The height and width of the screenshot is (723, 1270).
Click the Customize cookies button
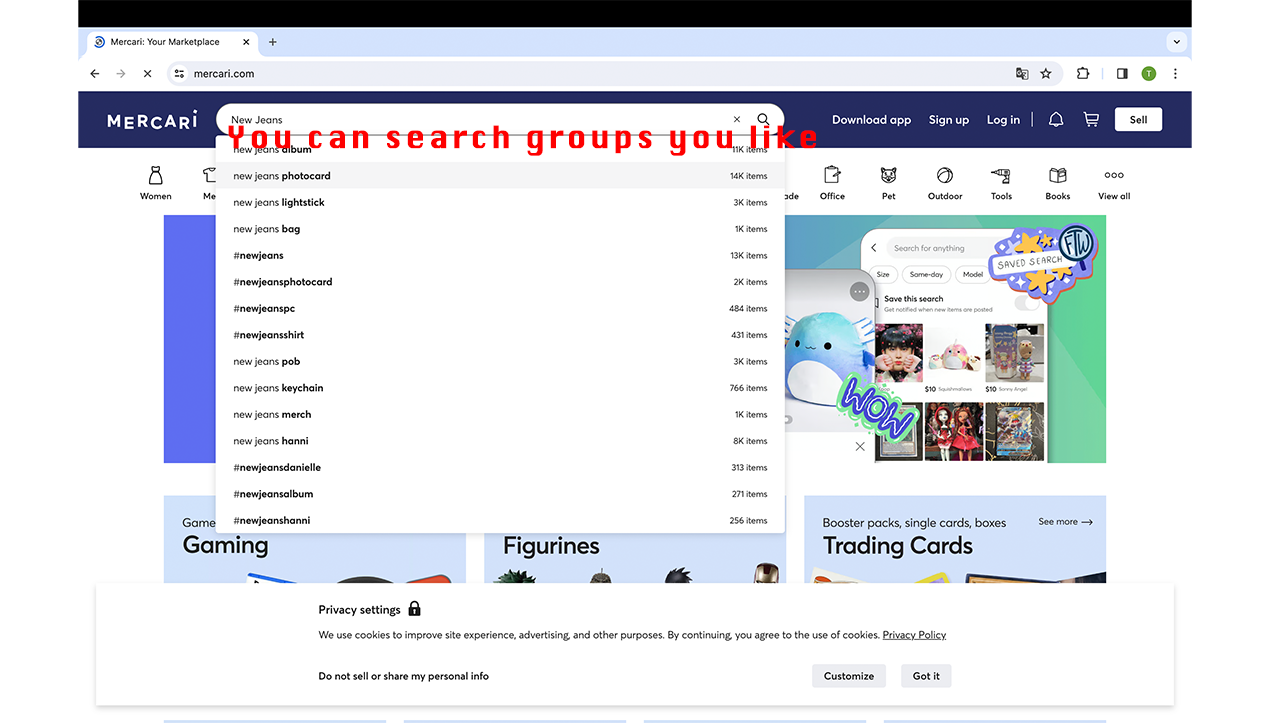[849, 676]
